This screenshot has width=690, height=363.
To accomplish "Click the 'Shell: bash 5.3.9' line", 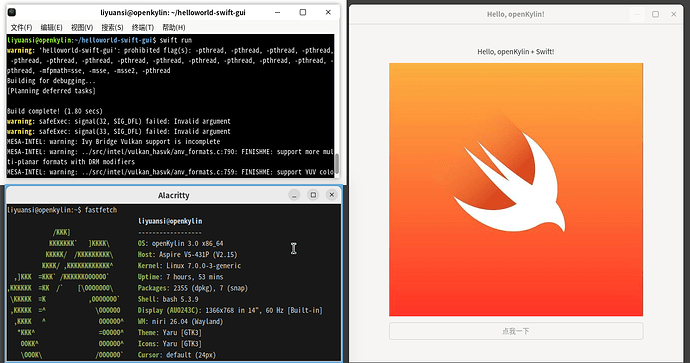I will point(168,299).
